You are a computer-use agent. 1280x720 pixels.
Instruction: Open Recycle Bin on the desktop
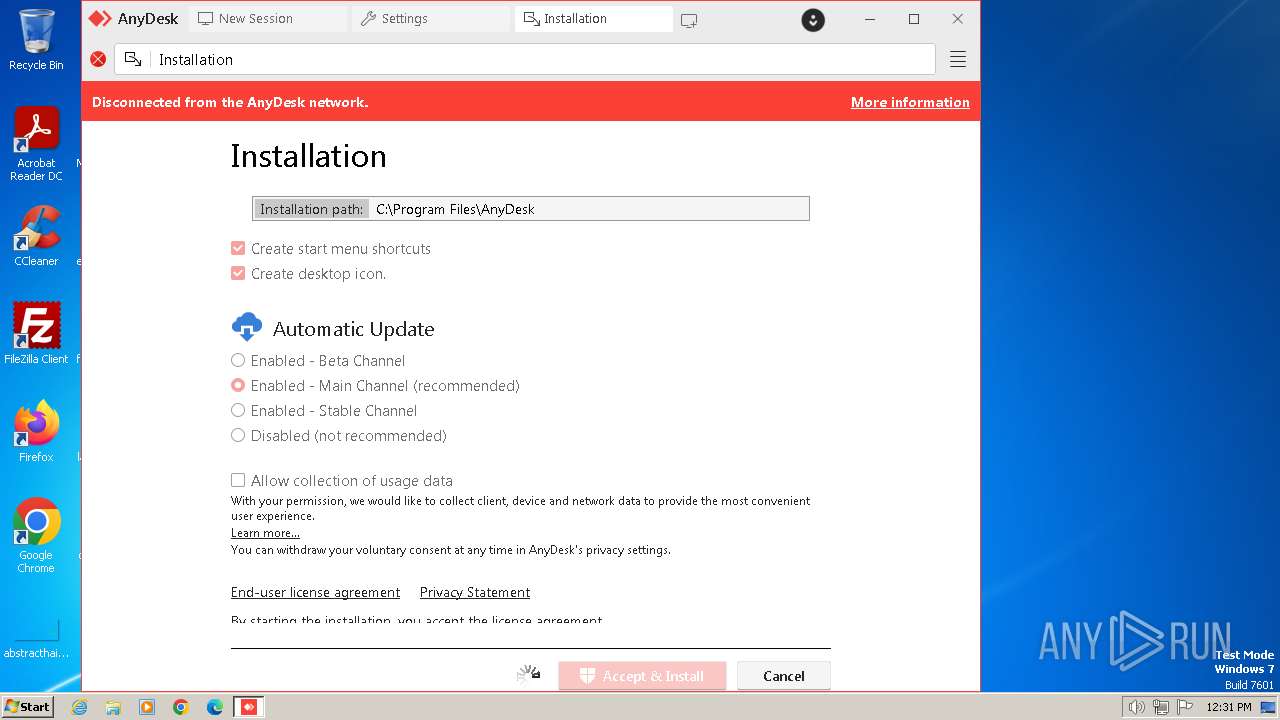click(36, 40)
